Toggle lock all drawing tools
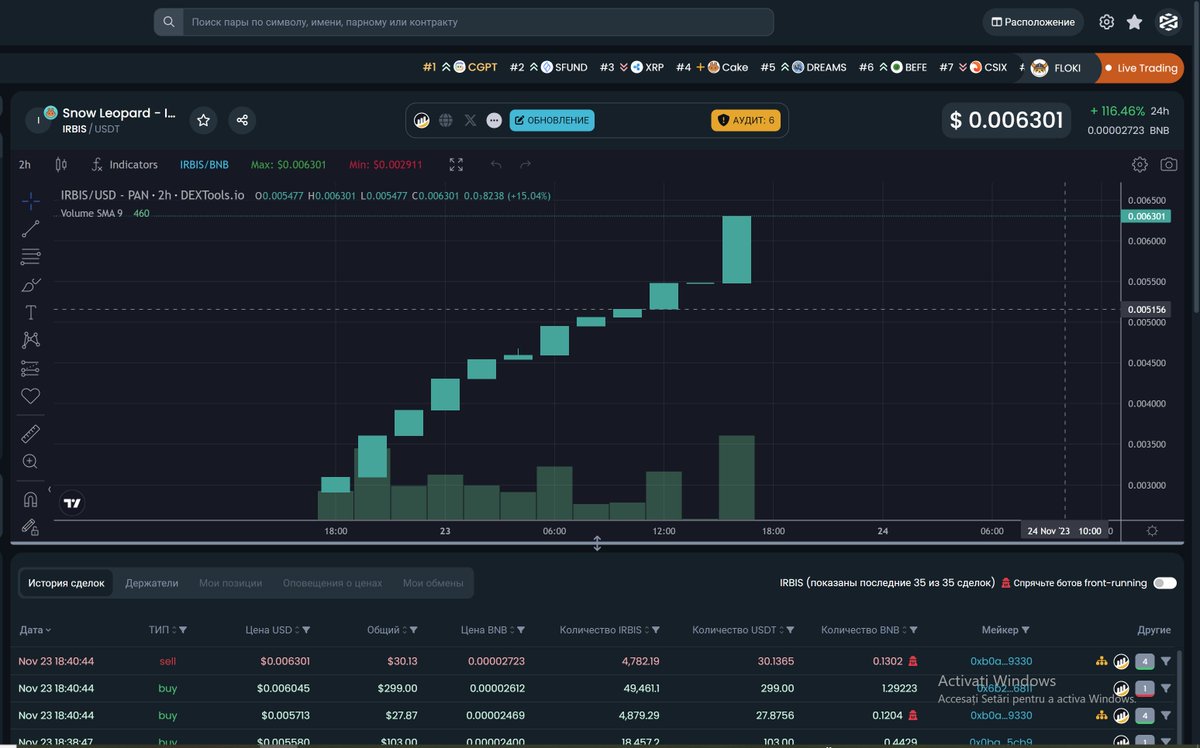 [x=30, y=527]
